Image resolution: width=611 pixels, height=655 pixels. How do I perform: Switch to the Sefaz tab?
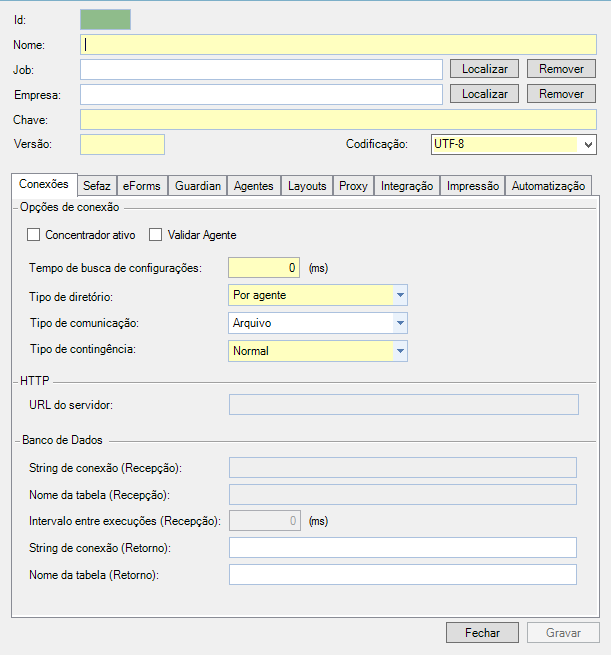(97, 186)
